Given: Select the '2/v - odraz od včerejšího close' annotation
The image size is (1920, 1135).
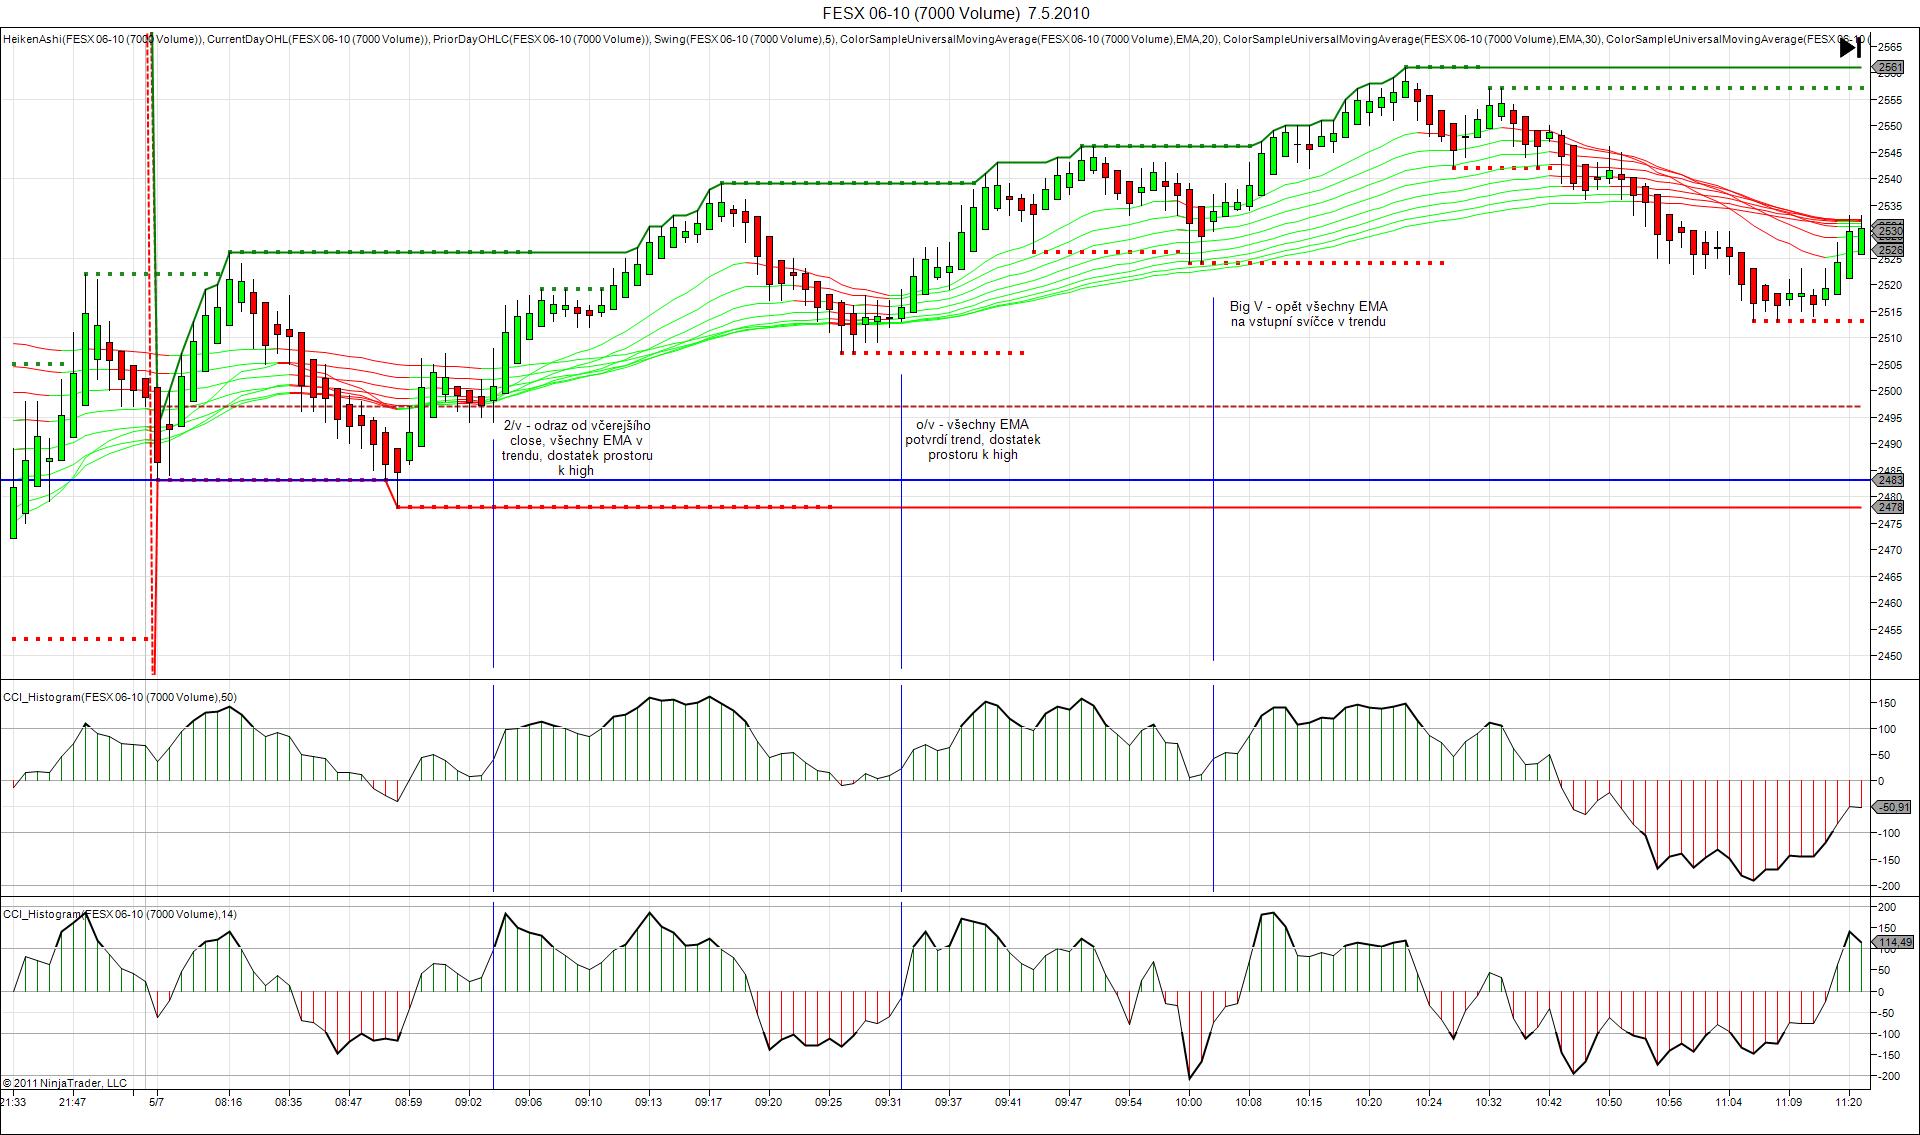Looking at the screenshot, I should 576,447.
